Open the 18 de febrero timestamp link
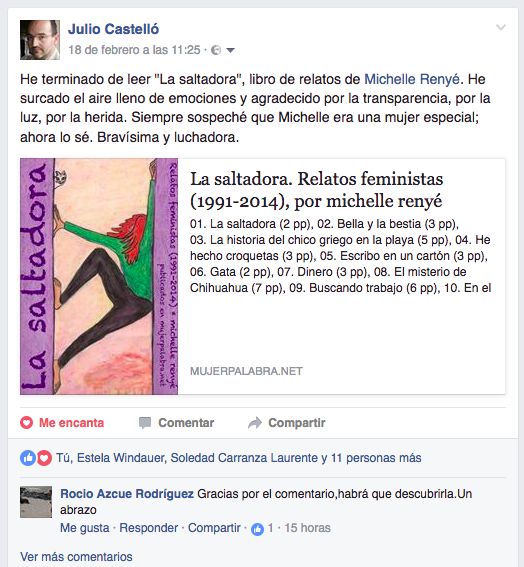 pyautogui.click(x=134, y=50)
